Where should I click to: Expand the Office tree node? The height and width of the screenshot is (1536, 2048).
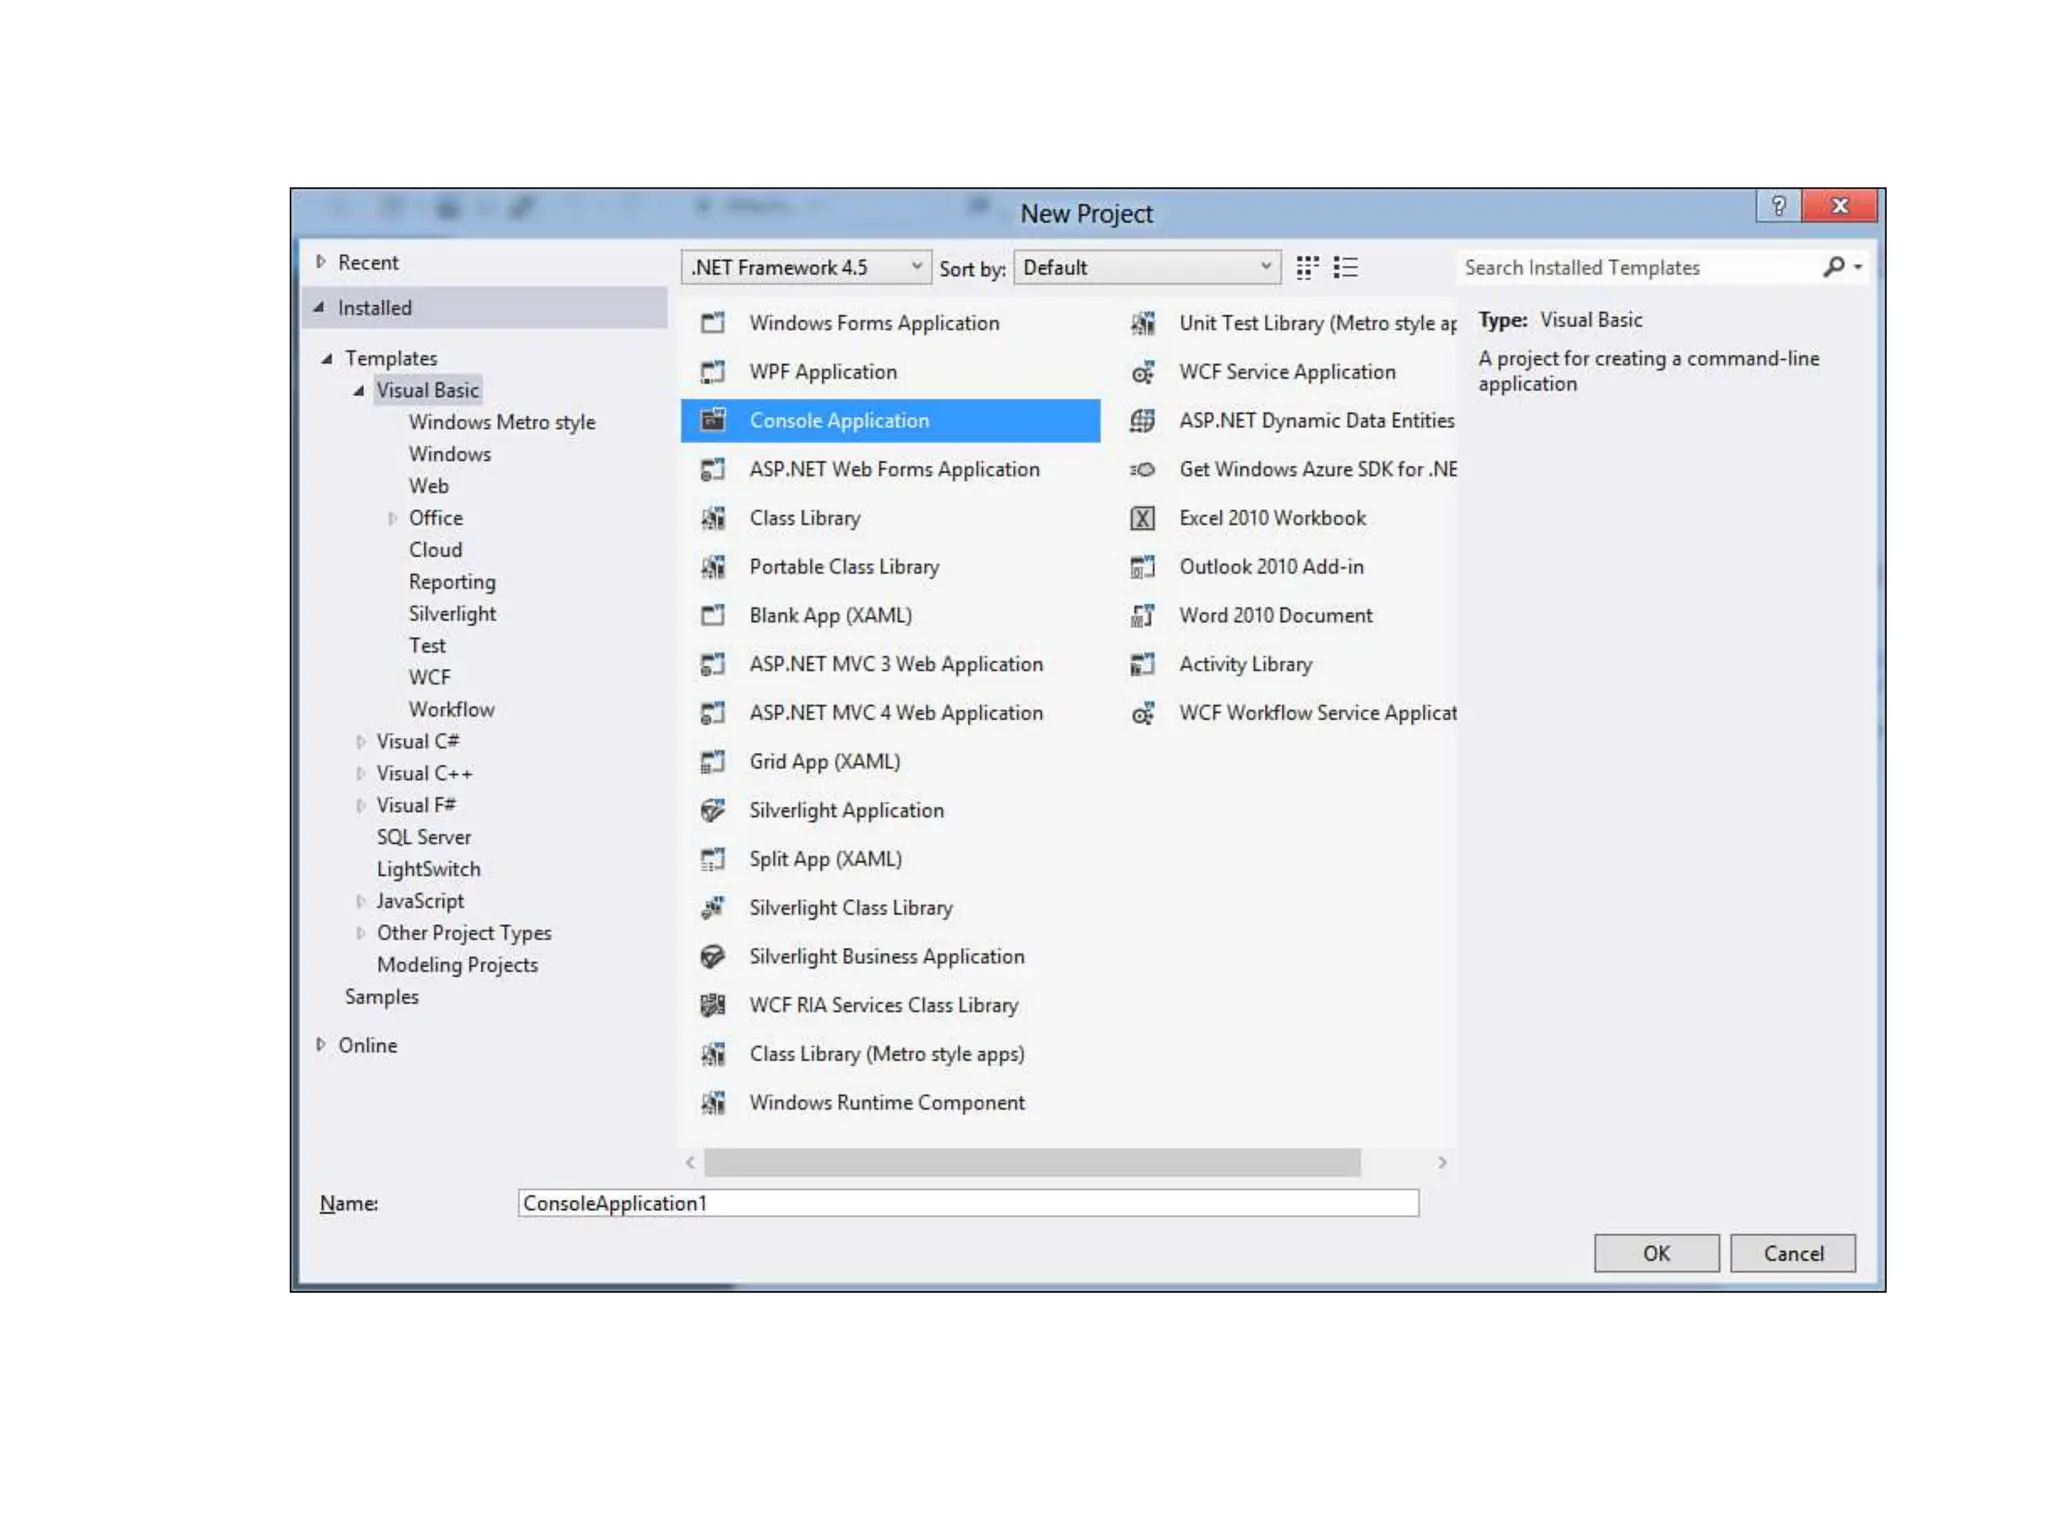[x=392, y=518]
